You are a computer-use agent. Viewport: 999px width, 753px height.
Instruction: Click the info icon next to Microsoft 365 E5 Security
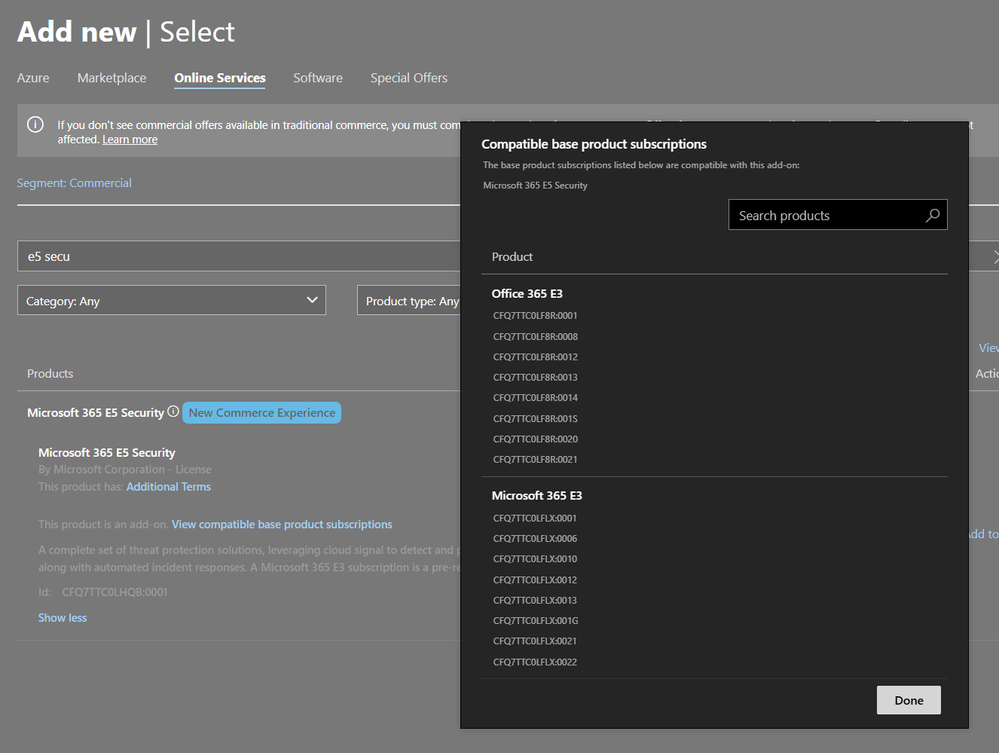173,412
